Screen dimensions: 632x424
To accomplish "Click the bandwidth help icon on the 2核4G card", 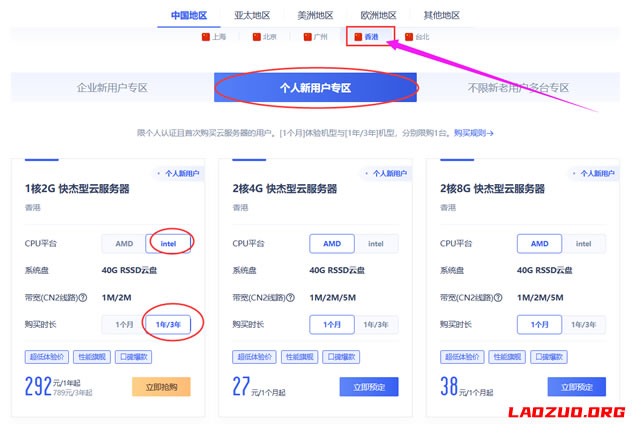I will coord(290,298).
